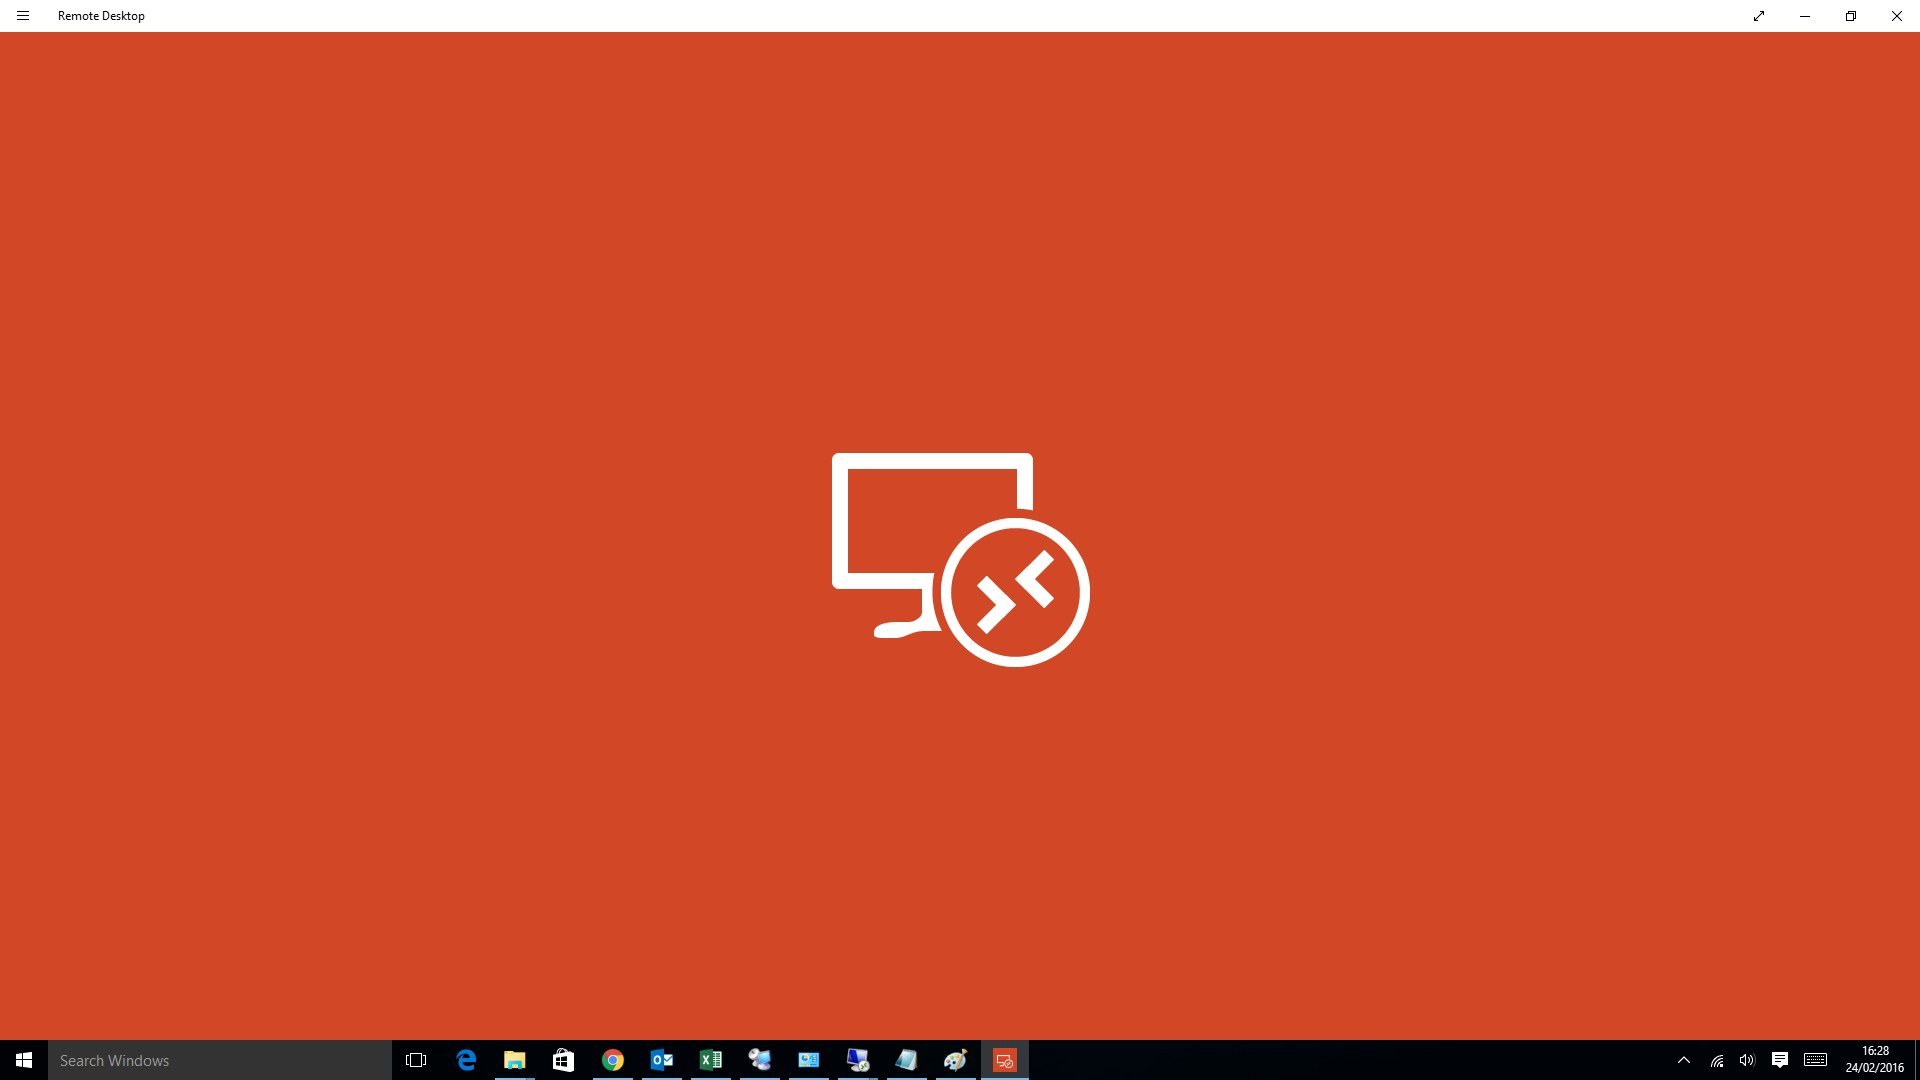Open the network computers taskbar app
The height and width of the screenshot is (1080, 1920).
760,1060
